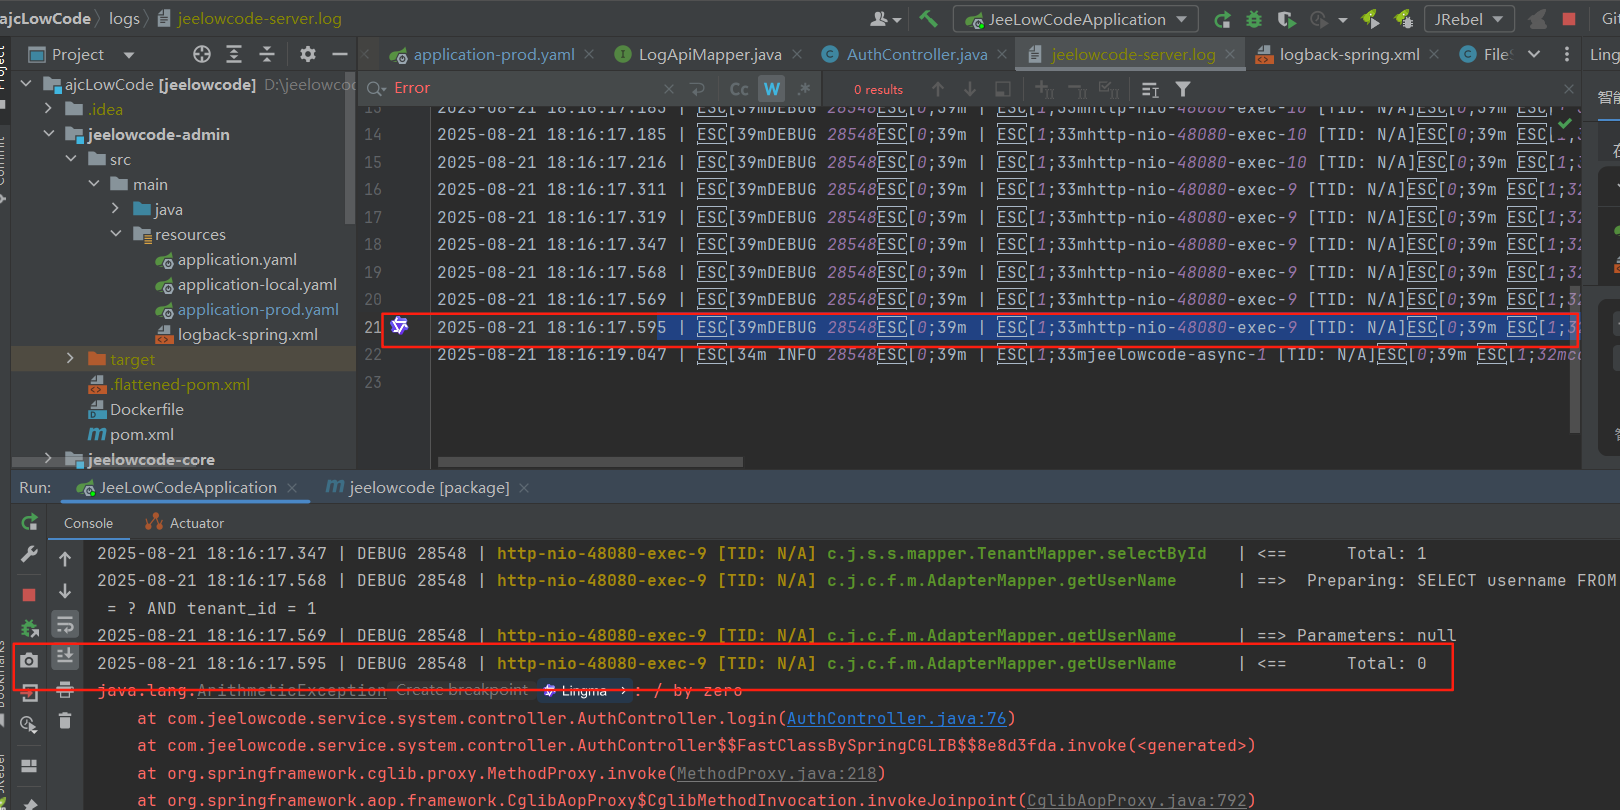Screen dimensions: 1620x810
Task: Toggle scroll to end in Run console
Action: click(65, 657)
